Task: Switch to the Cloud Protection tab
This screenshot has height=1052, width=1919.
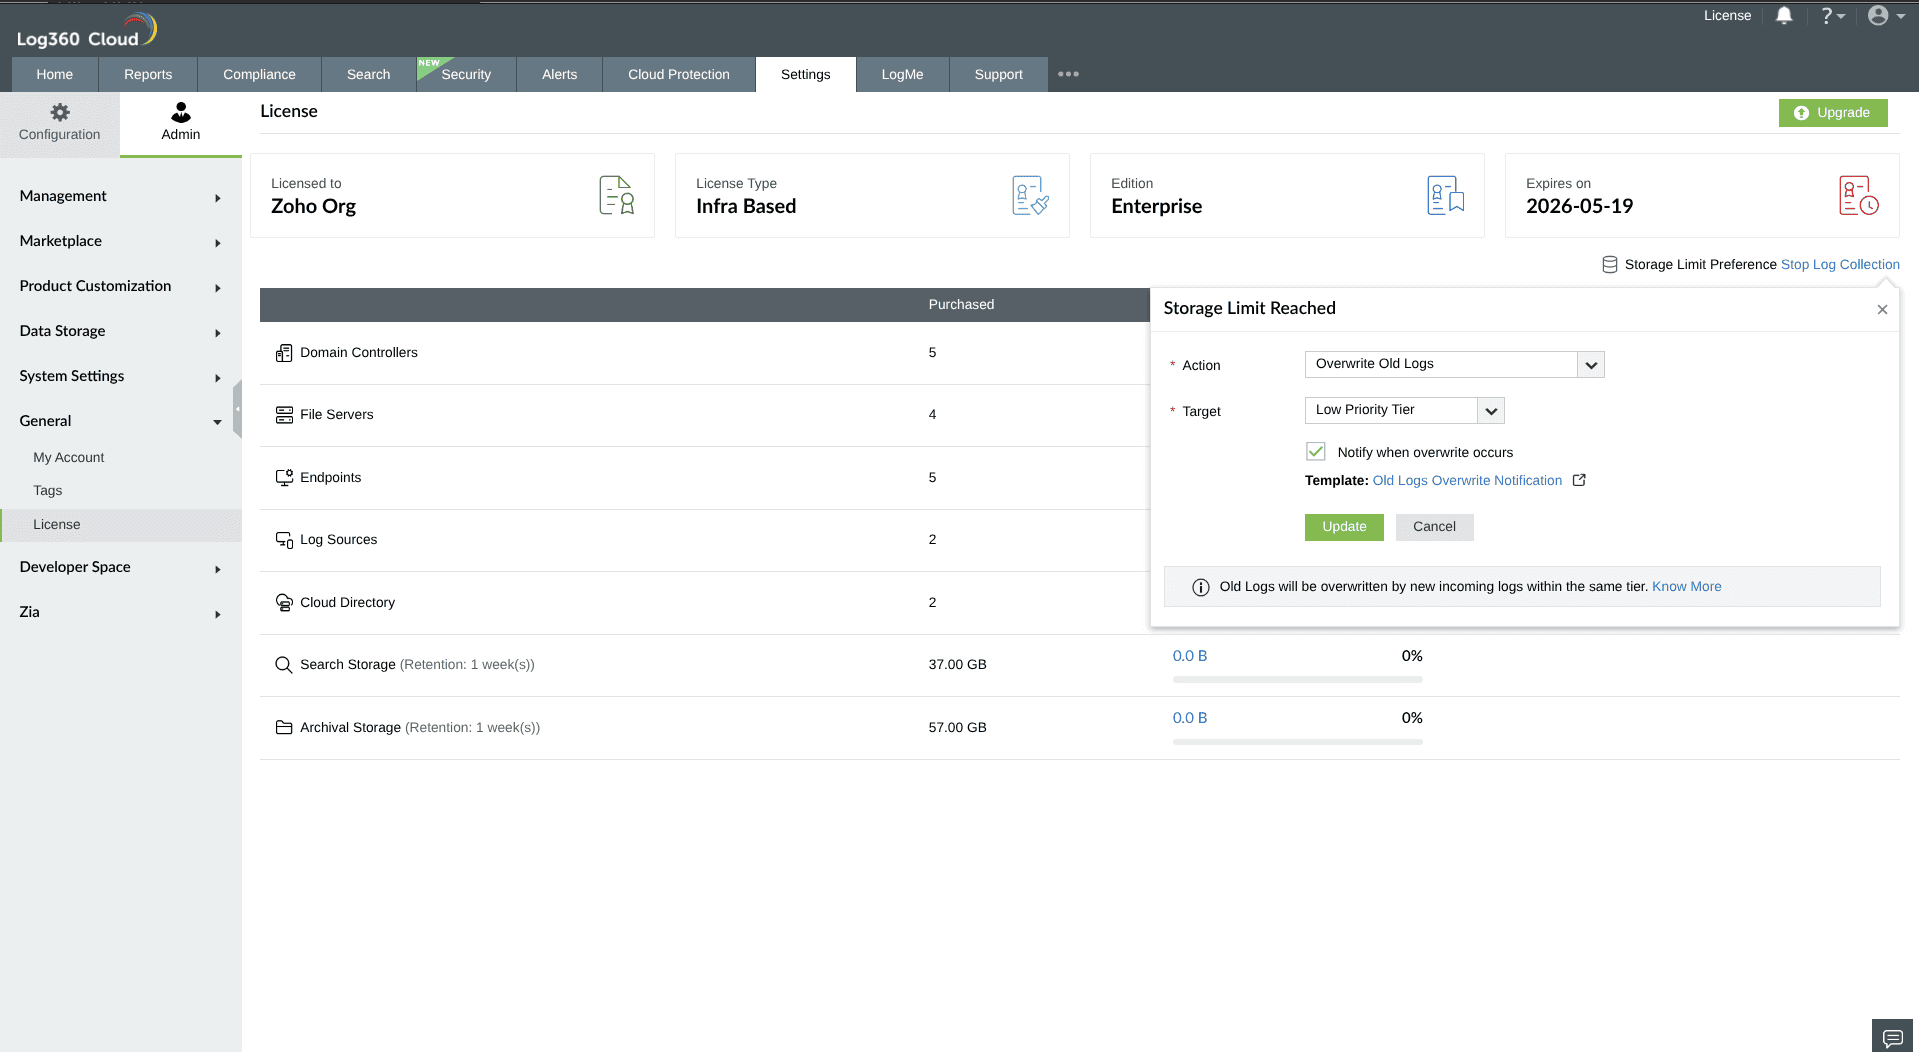Action: [679, 74]
